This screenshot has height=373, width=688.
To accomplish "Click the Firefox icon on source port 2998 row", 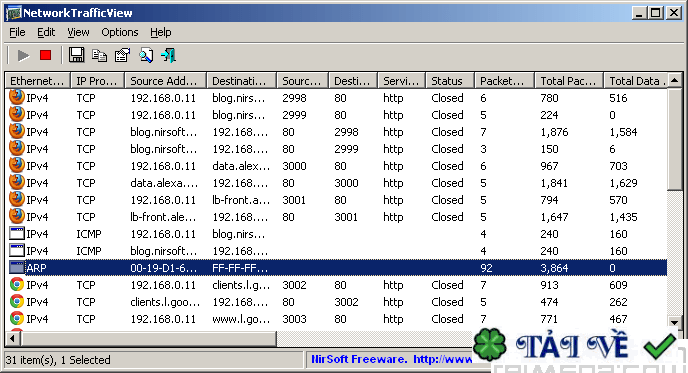I will 17,97.
